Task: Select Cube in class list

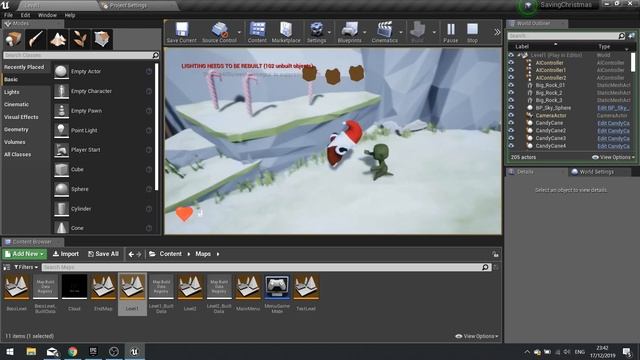Action: 103,169
